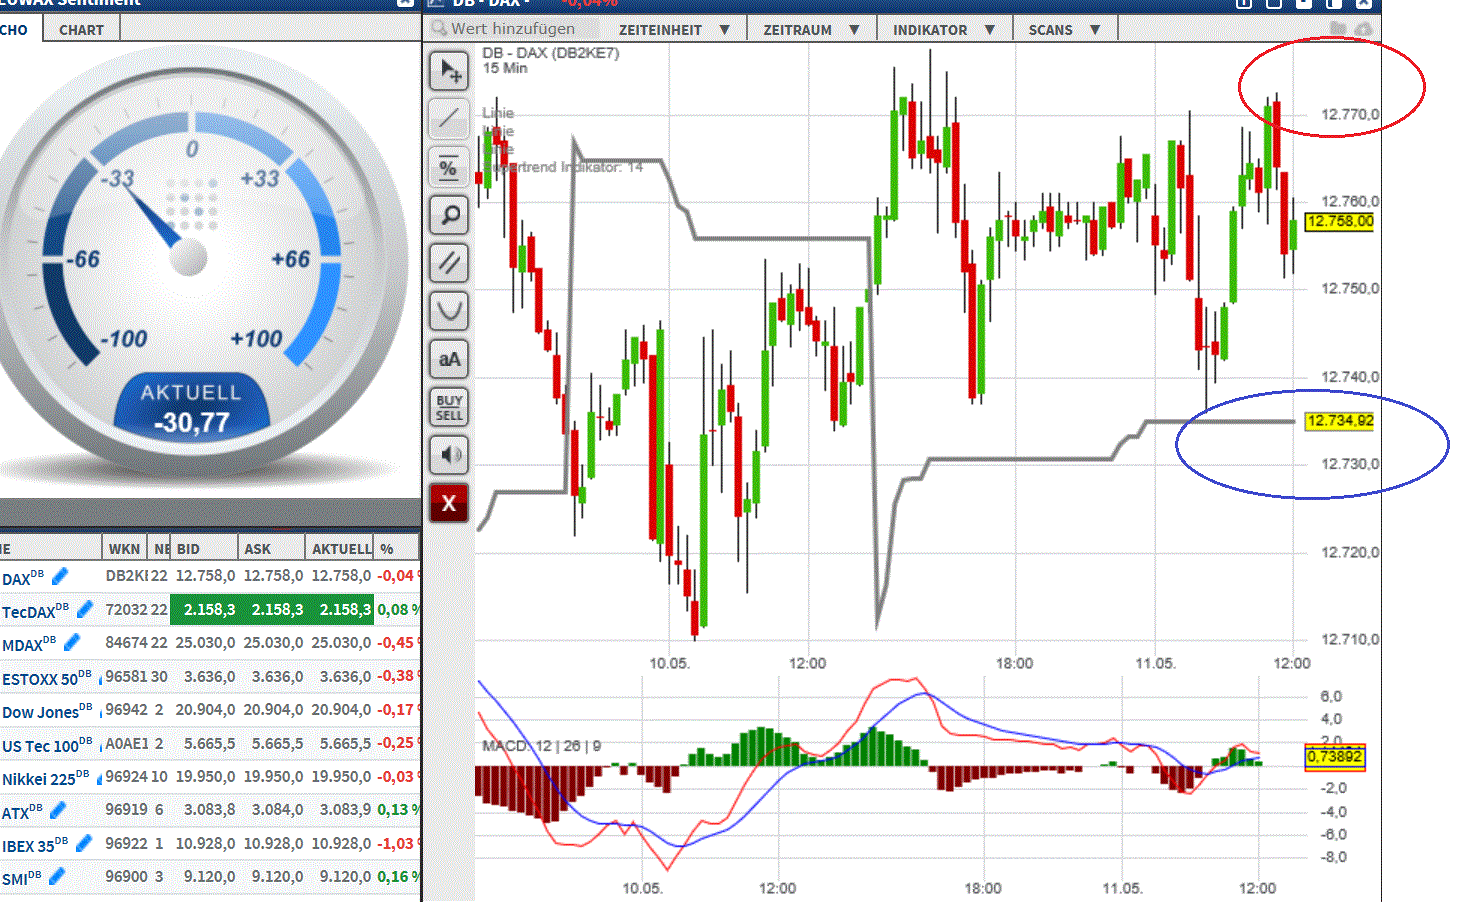Image resolution: width=1466 pixels, height=902 pixels.
Task: Open the ZEITRAUM dropdown
Action: [810, 29]
